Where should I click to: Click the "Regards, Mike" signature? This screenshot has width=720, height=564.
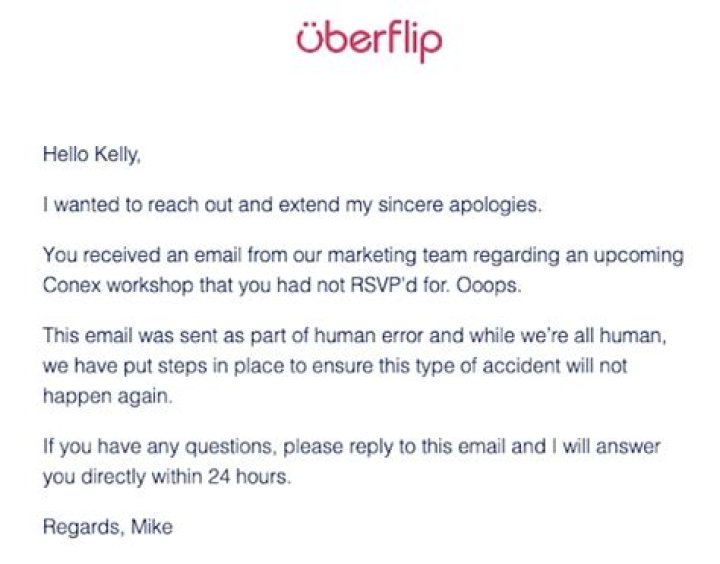pyautogui.click(x=107, y=527)
